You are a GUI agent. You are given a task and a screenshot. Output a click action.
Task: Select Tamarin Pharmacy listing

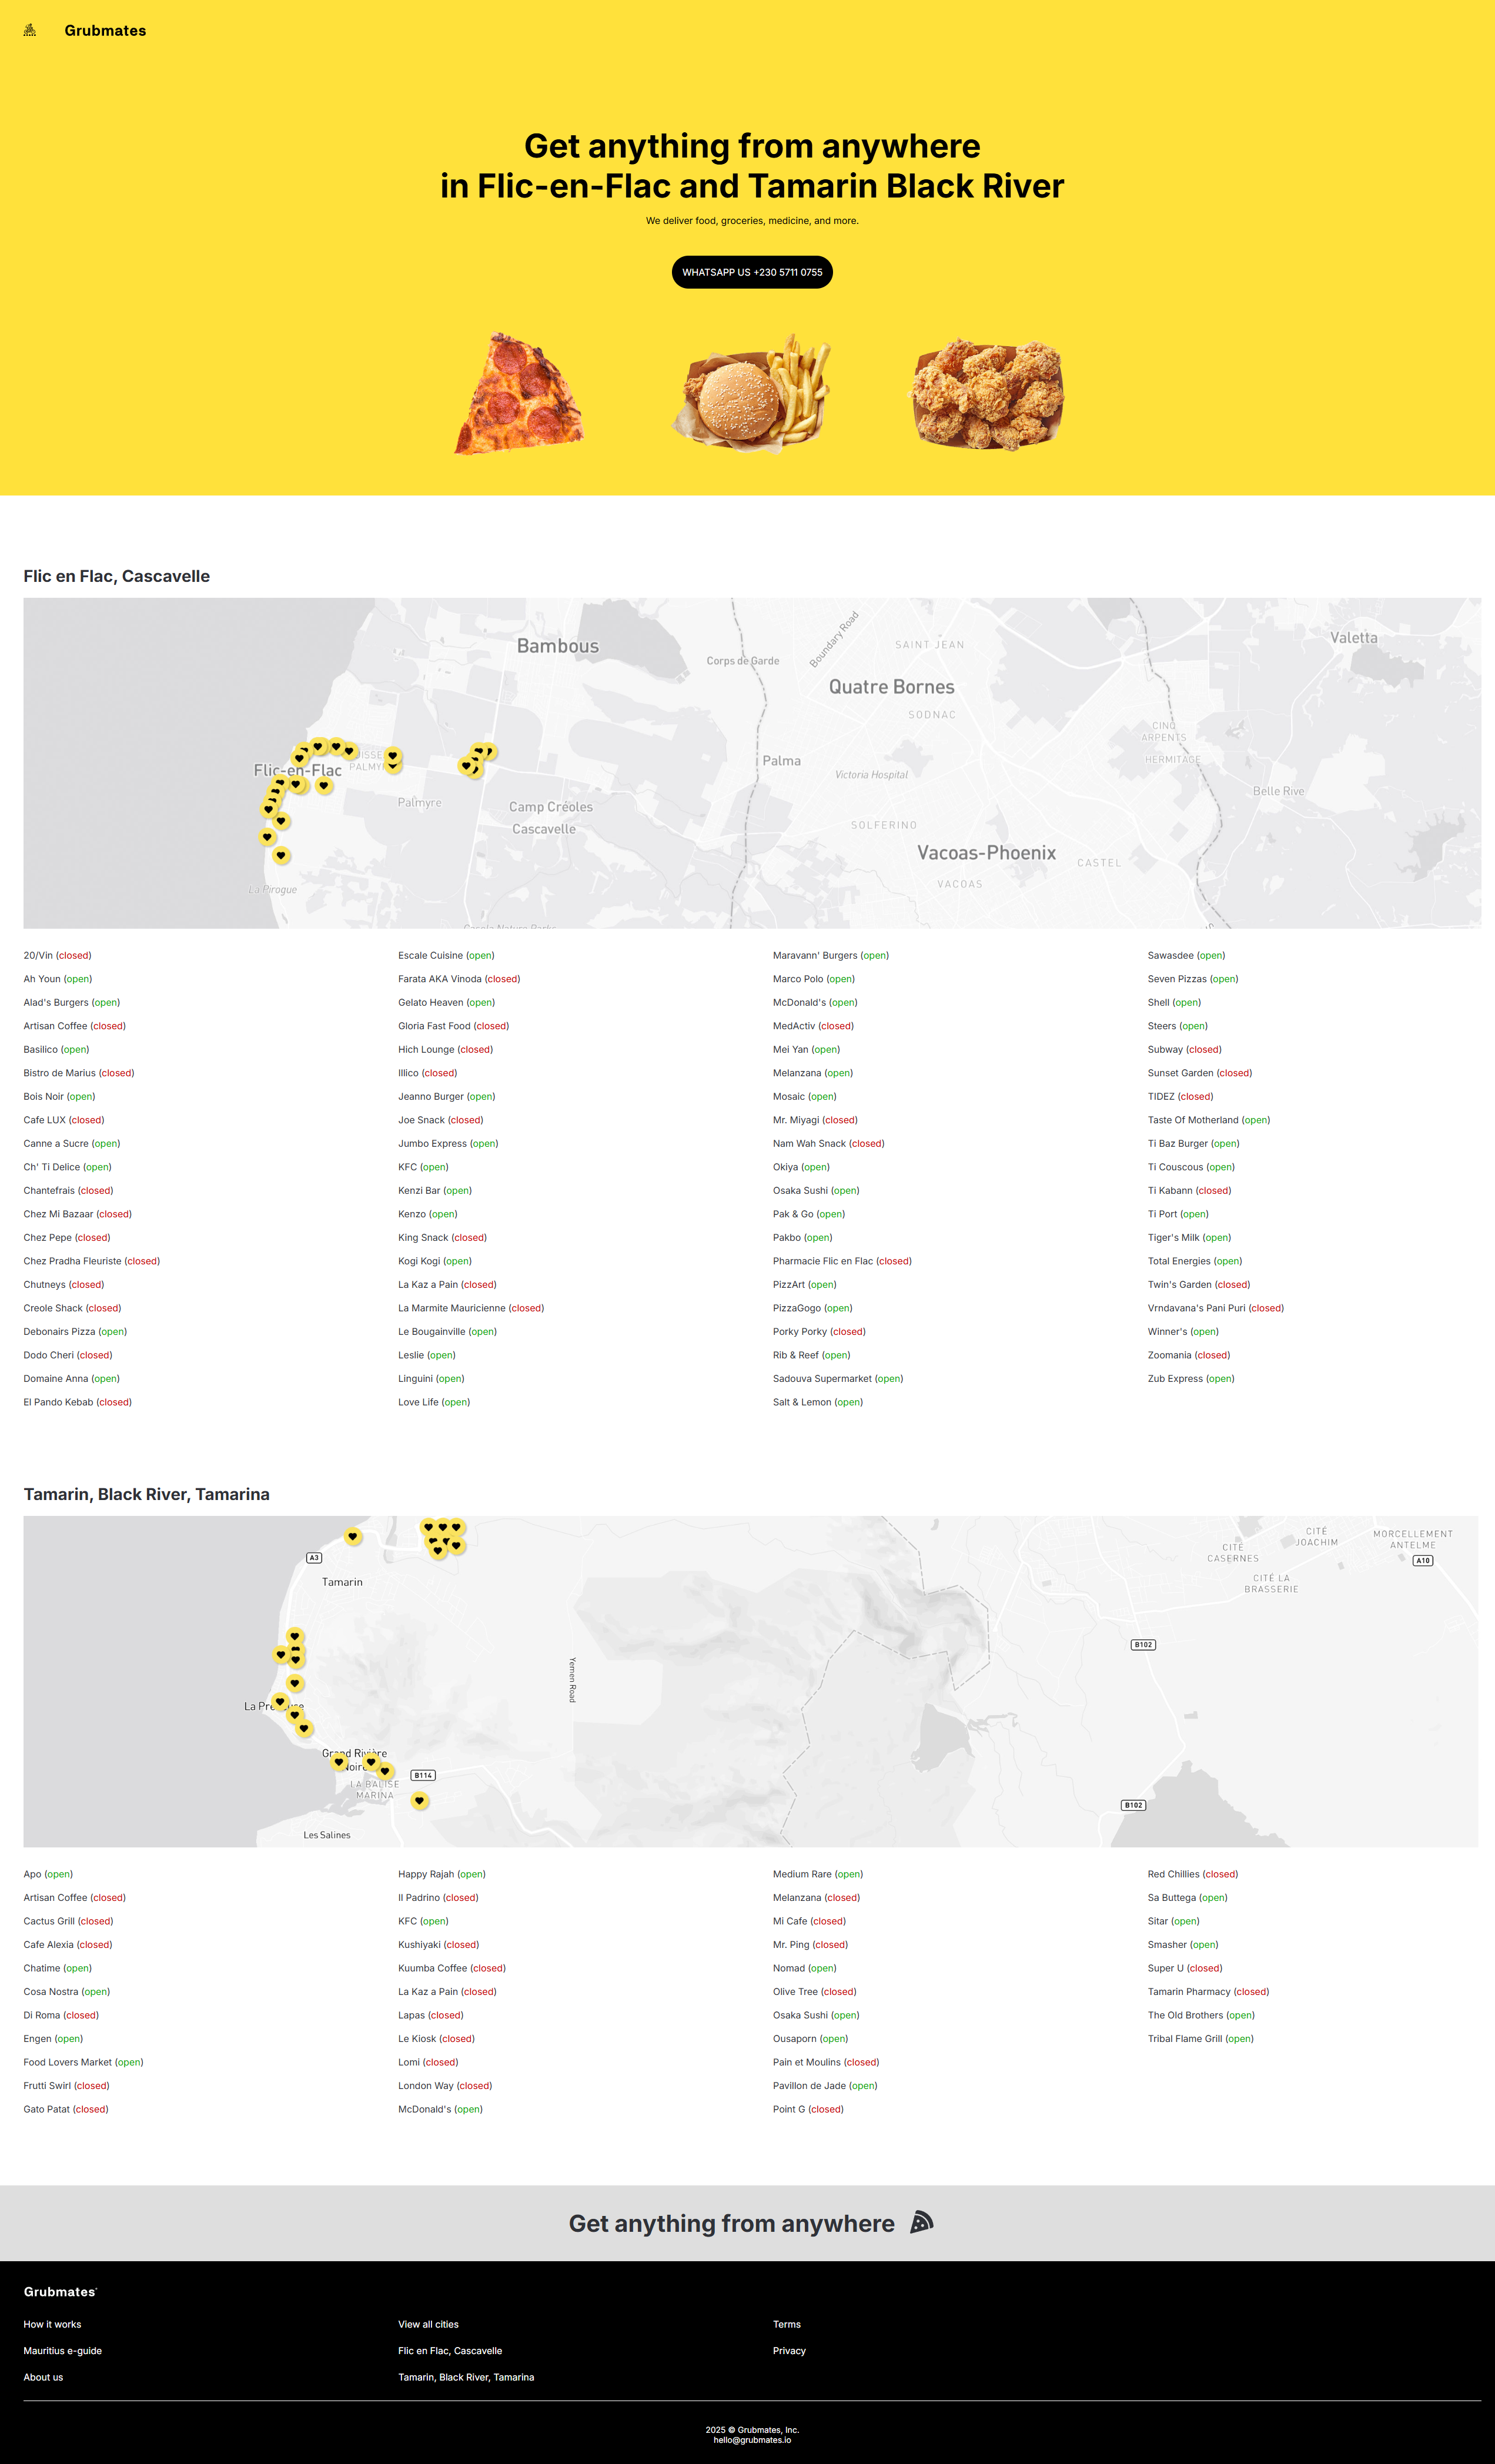coord(1208,1991)
